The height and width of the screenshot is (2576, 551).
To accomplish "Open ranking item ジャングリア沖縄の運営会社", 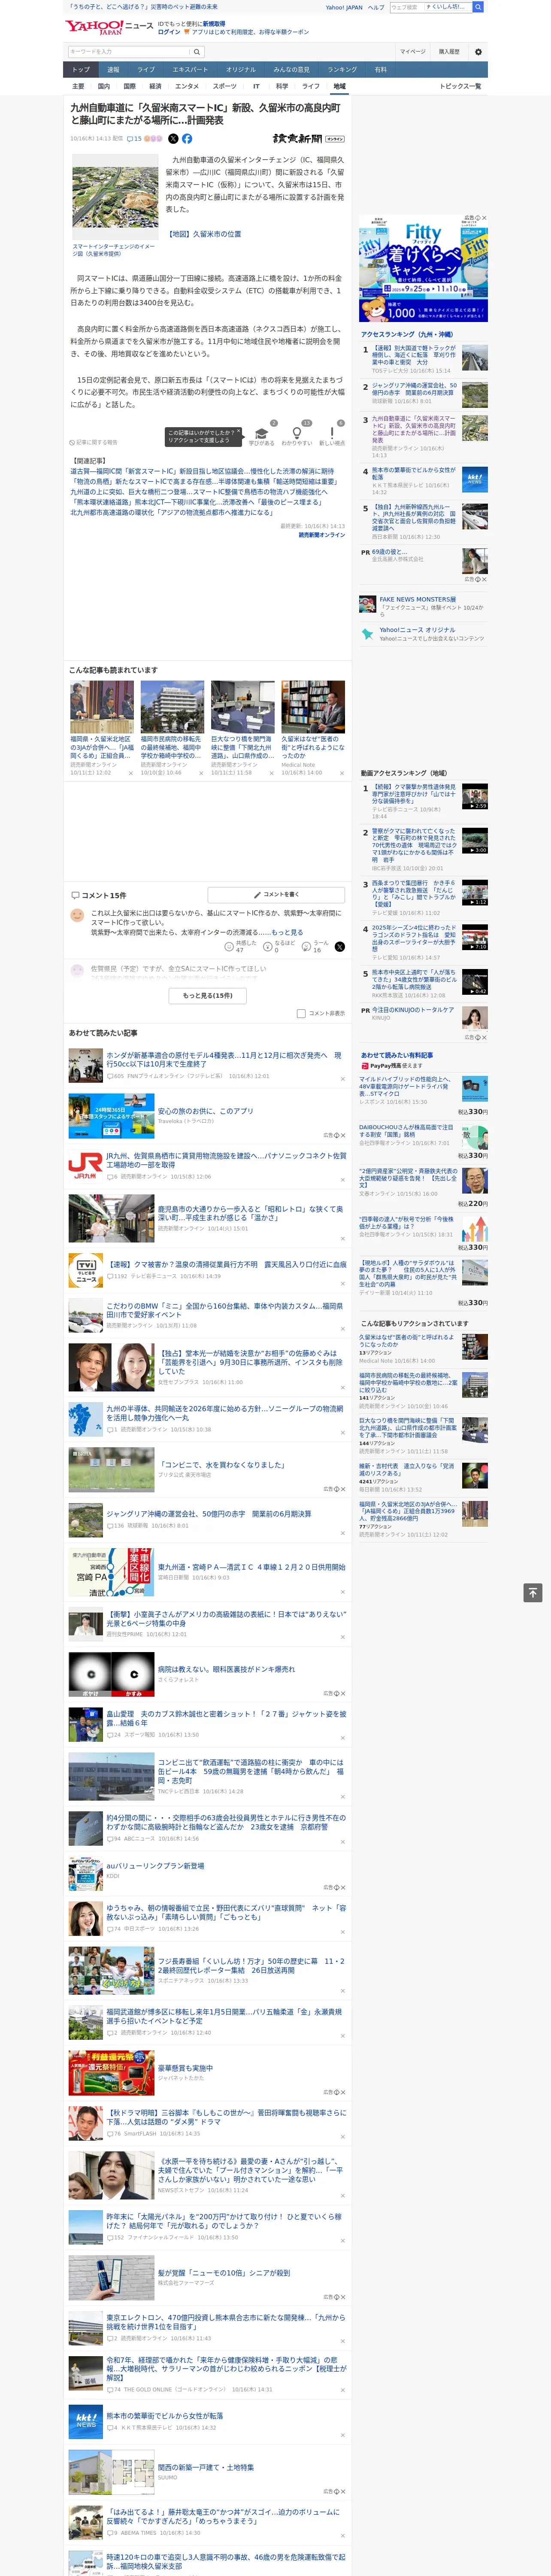I will [414, 389].
